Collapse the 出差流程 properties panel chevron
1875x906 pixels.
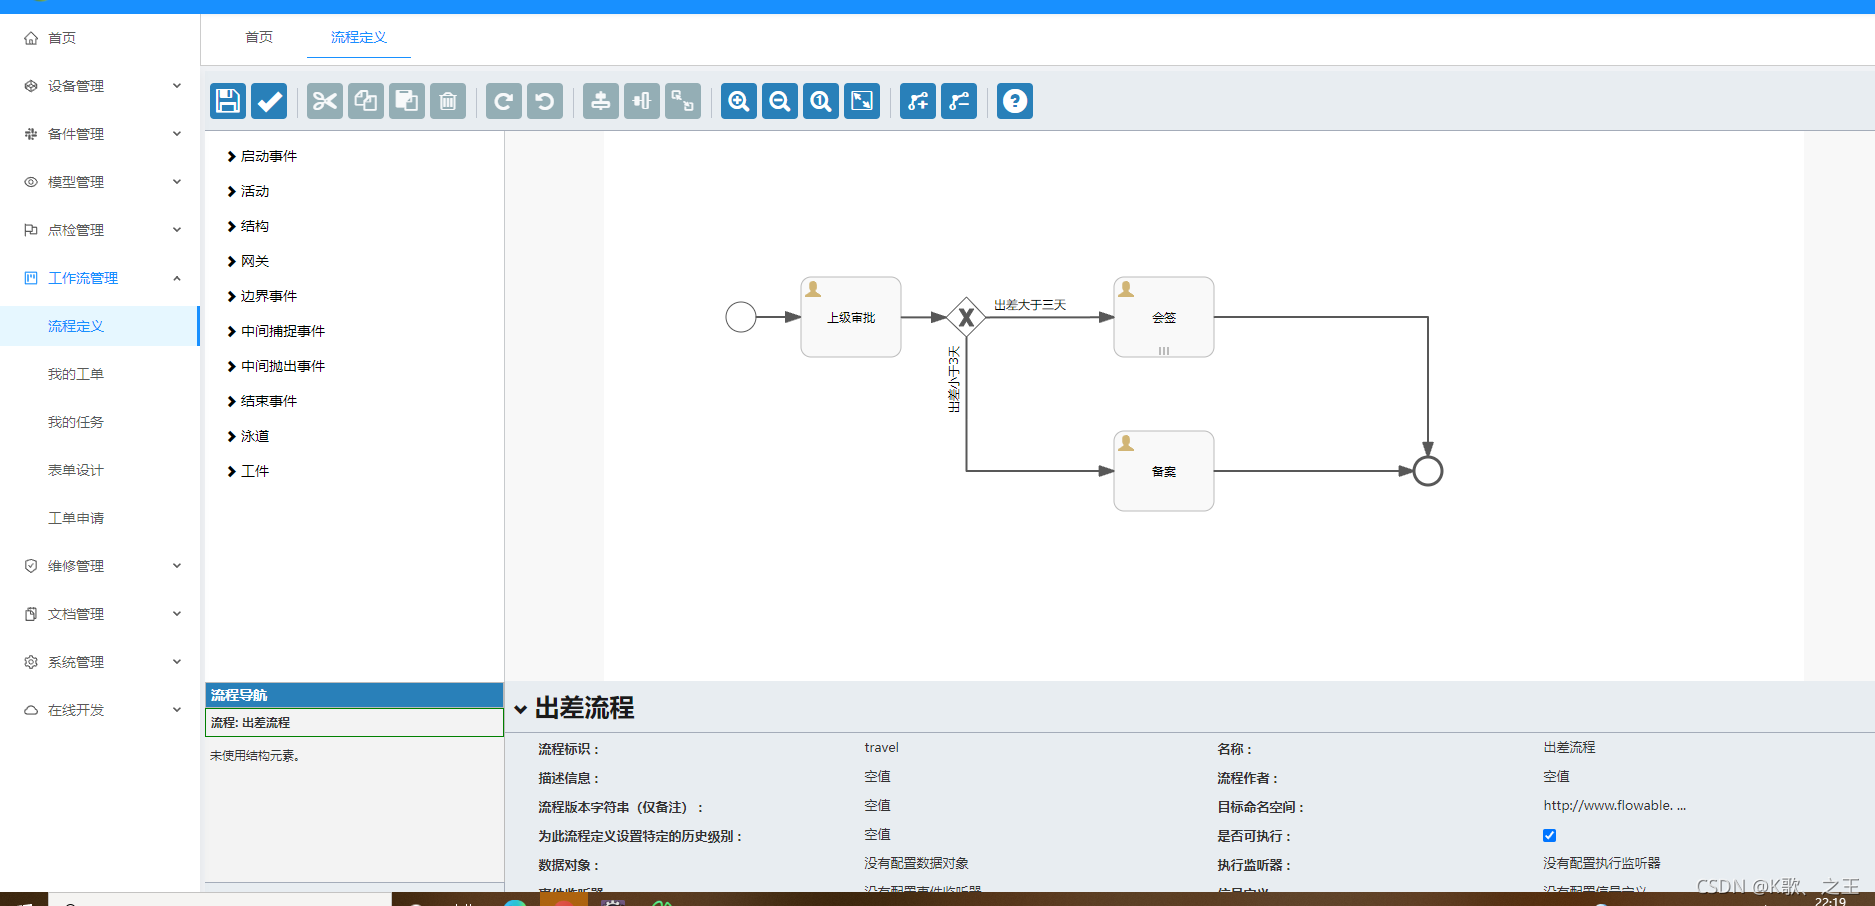coord(520,709)
